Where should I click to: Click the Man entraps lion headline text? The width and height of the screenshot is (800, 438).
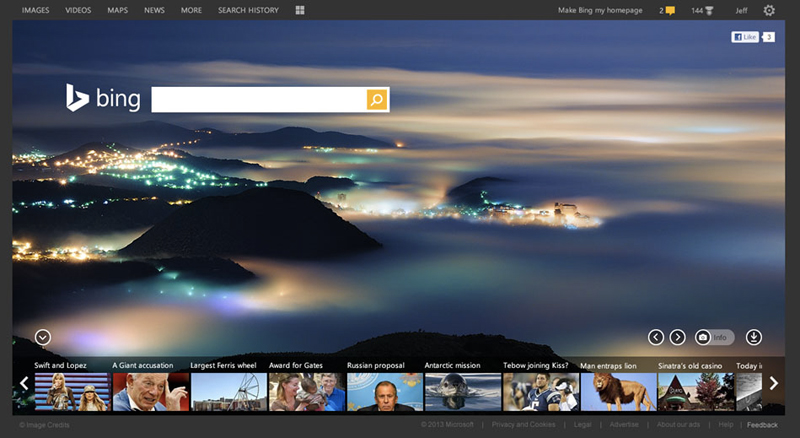[x=608, y=366]
